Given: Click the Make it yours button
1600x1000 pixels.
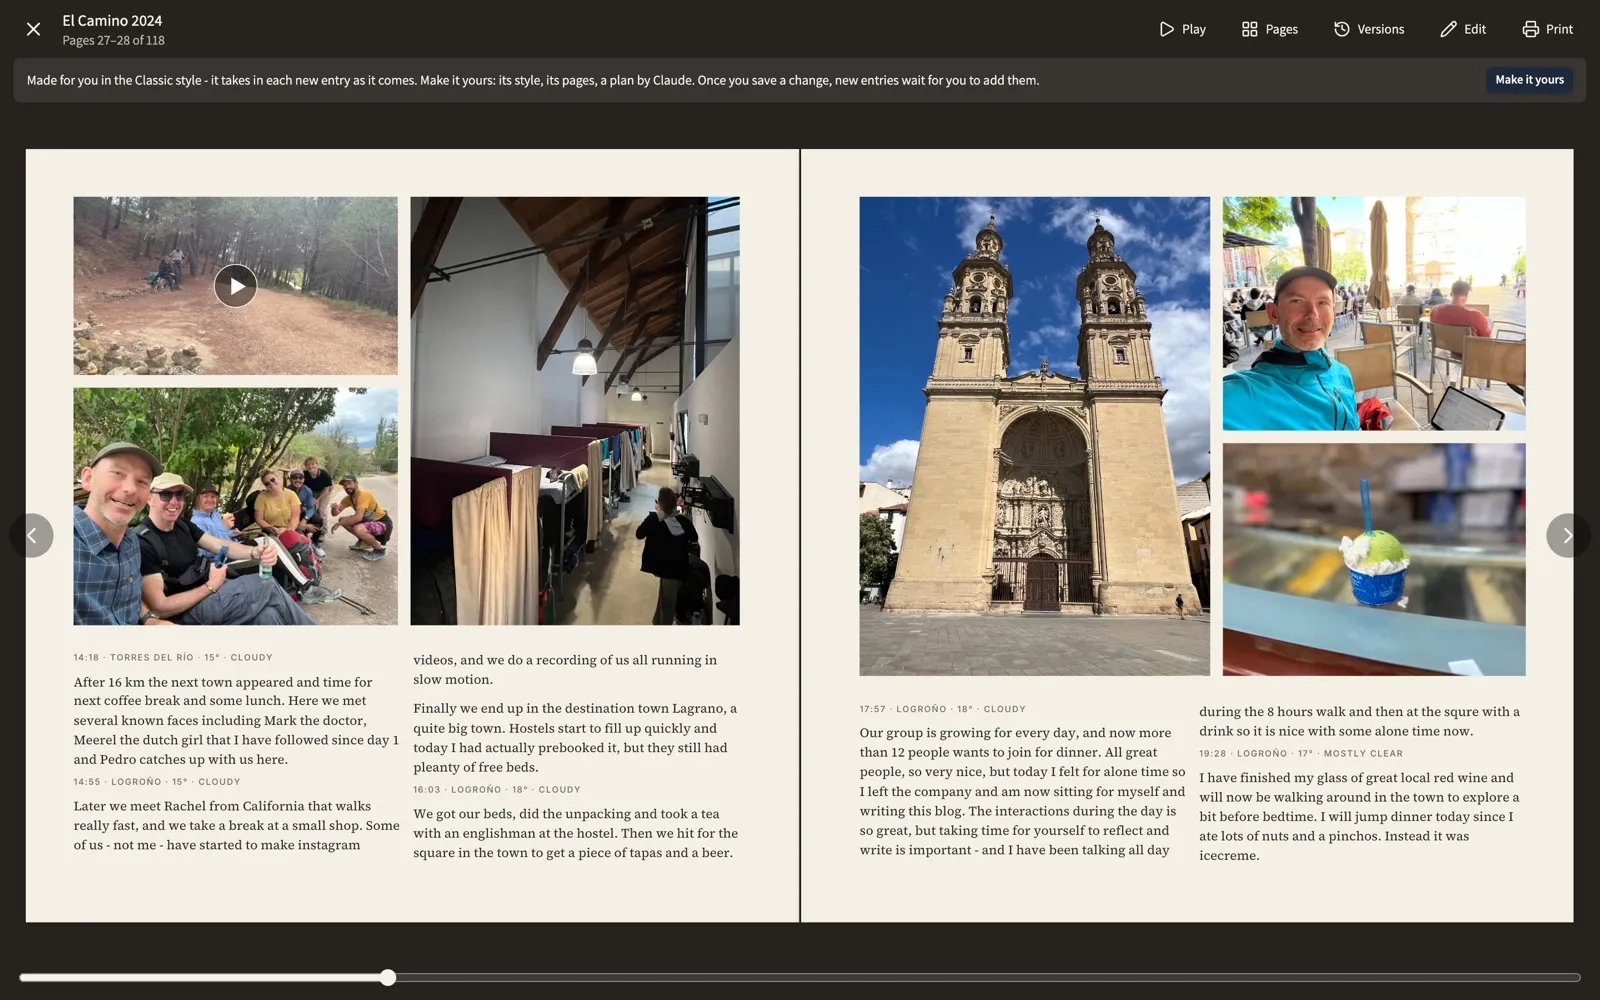Looking at the screenshot, I should point(1529,80).
